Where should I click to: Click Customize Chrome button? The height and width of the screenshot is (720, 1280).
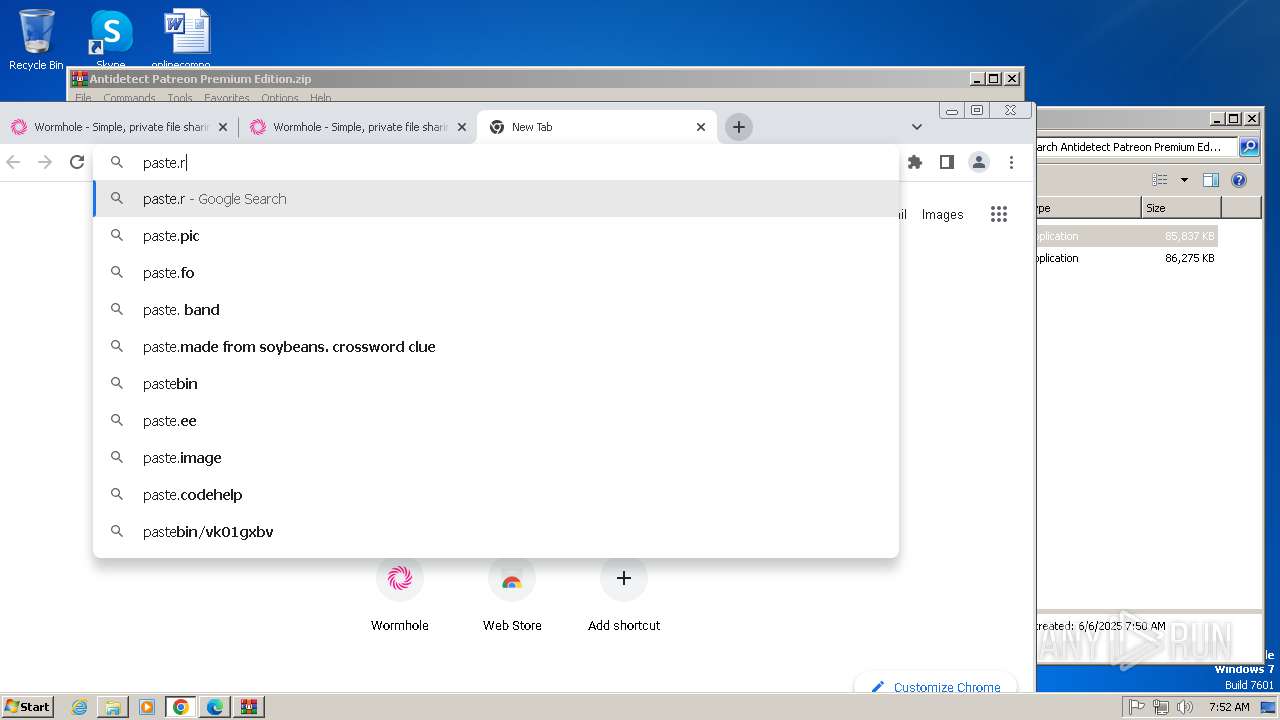pyautogui.click(x=936, y=687)
